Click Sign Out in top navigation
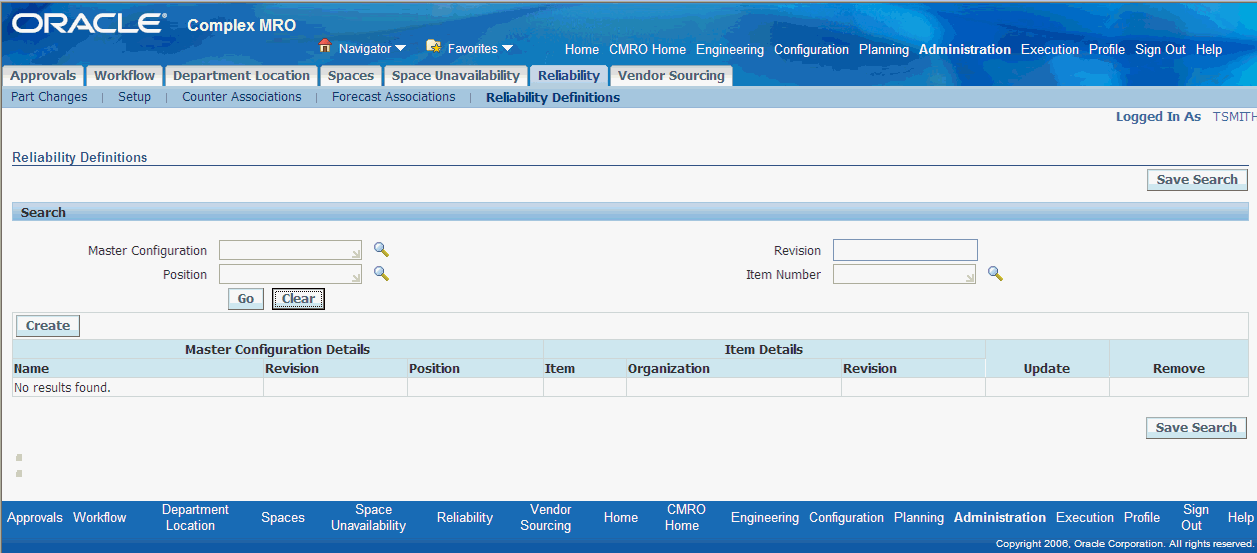 (1160, 50)
